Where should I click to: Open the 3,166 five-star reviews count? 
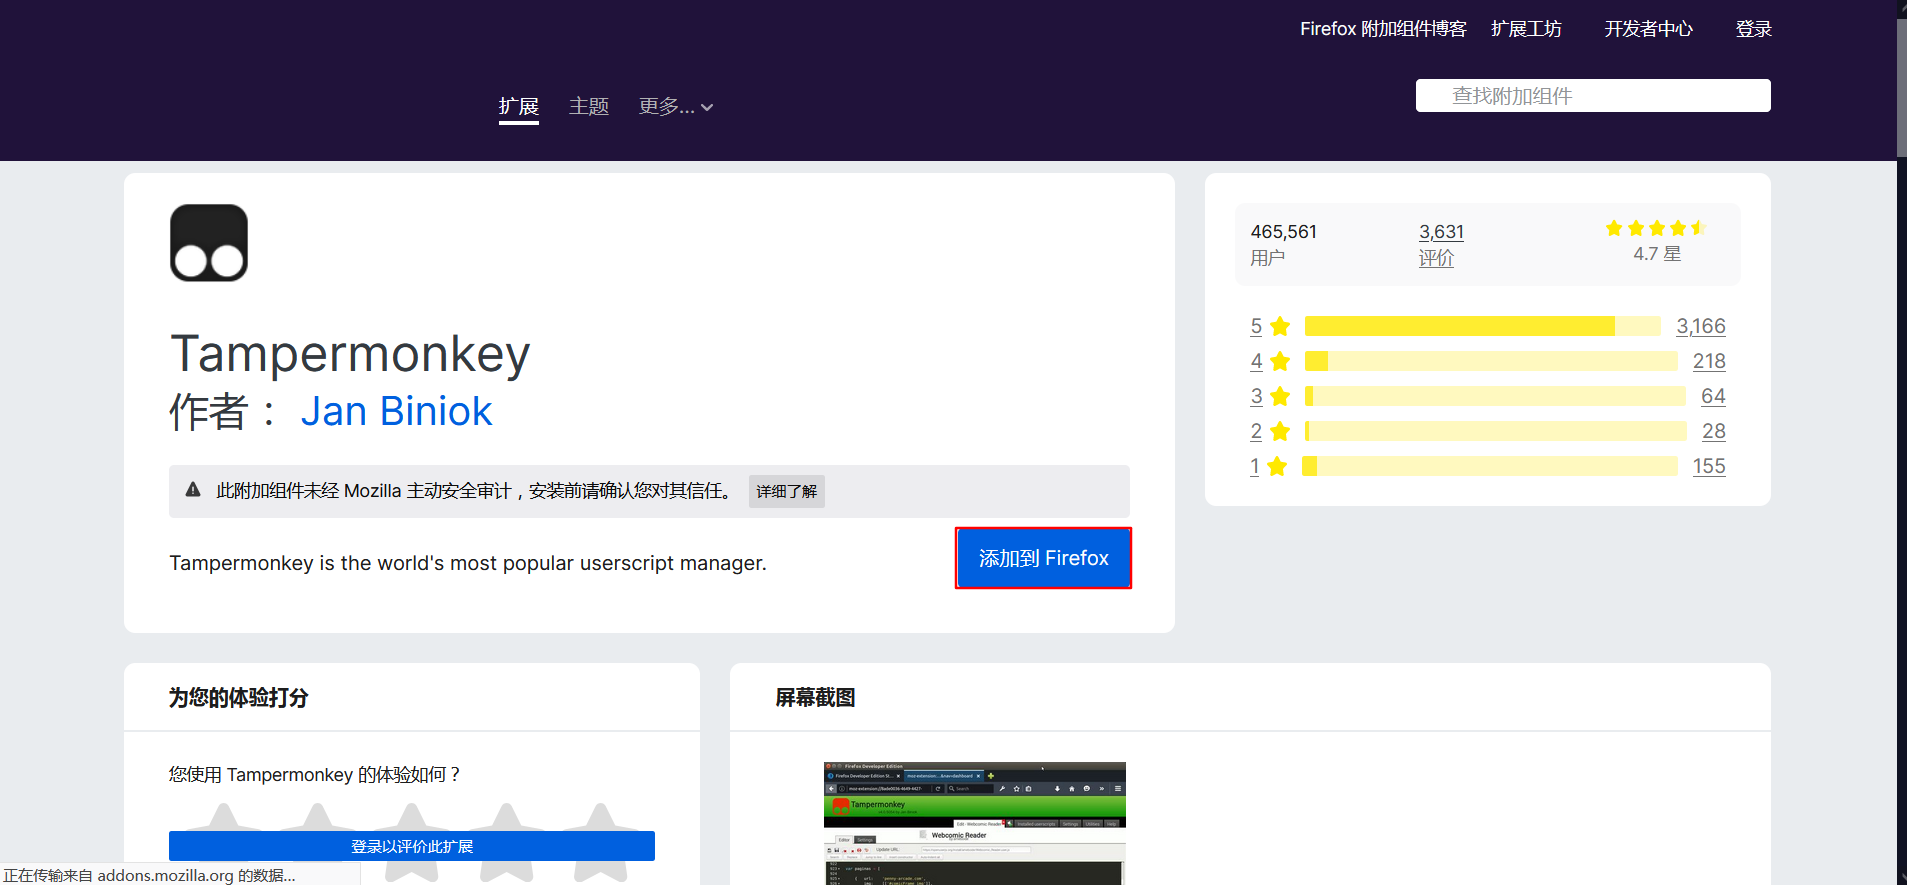click(1701, 326)
